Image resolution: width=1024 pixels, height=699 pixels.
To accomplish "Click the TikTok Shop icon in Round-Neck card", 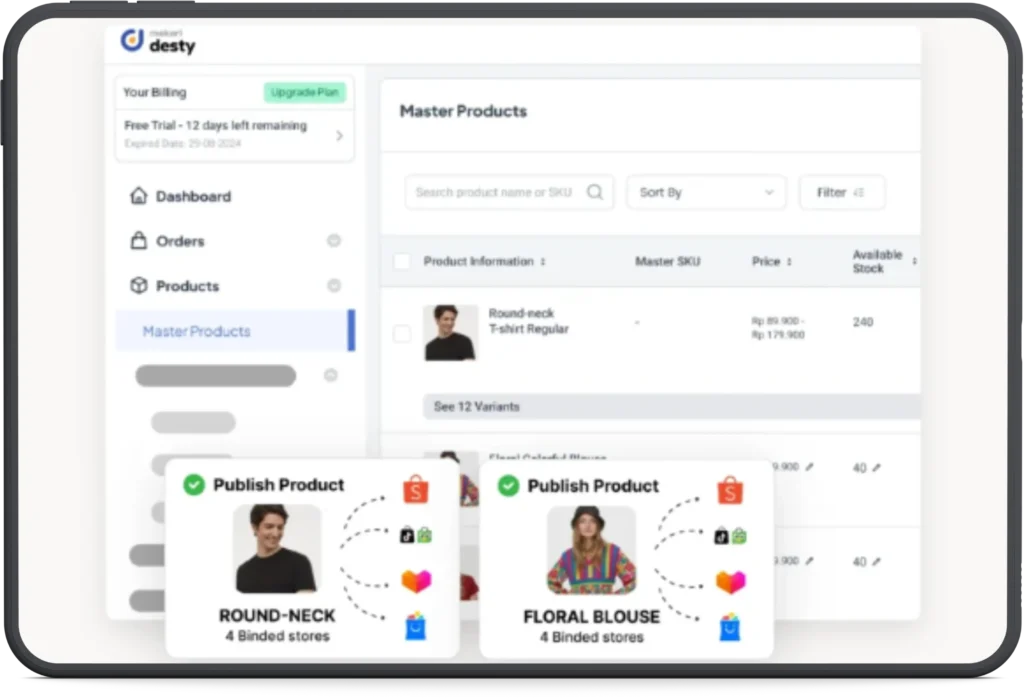I will (x=415, y=536).
